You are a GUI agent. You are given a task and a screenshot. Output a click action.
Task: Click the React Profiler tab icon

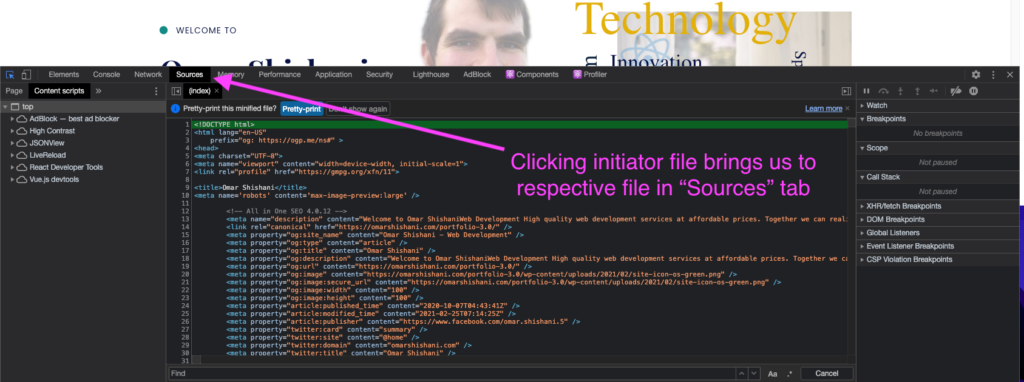tap(577, 74)
